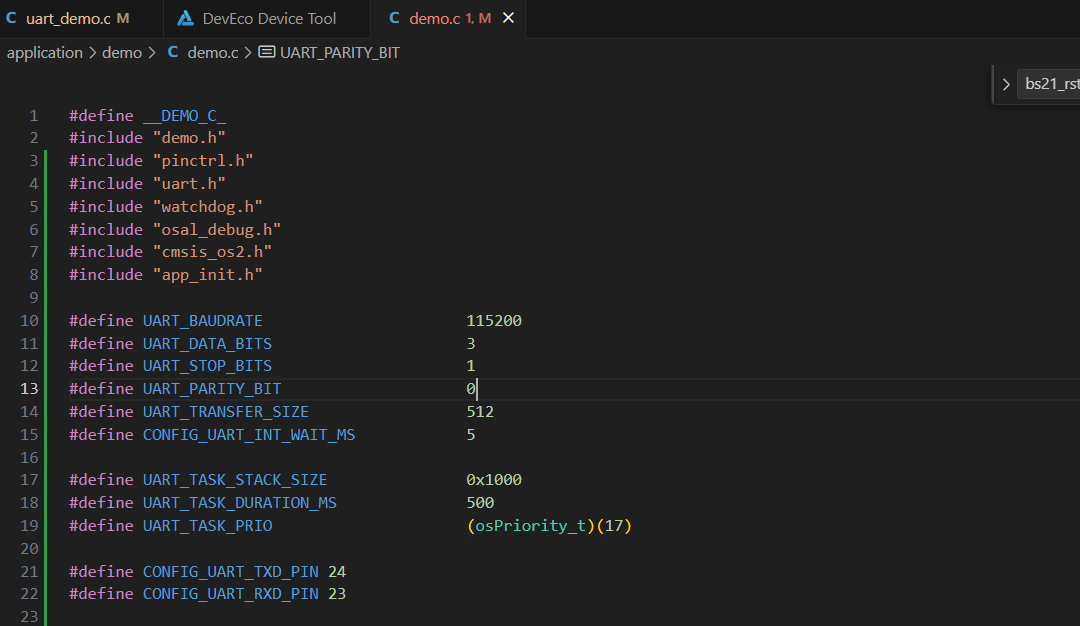This screenshot has width=1080, height=626.
Task: Click the UART_TASK_PRIO macro name
Action: 207,525
